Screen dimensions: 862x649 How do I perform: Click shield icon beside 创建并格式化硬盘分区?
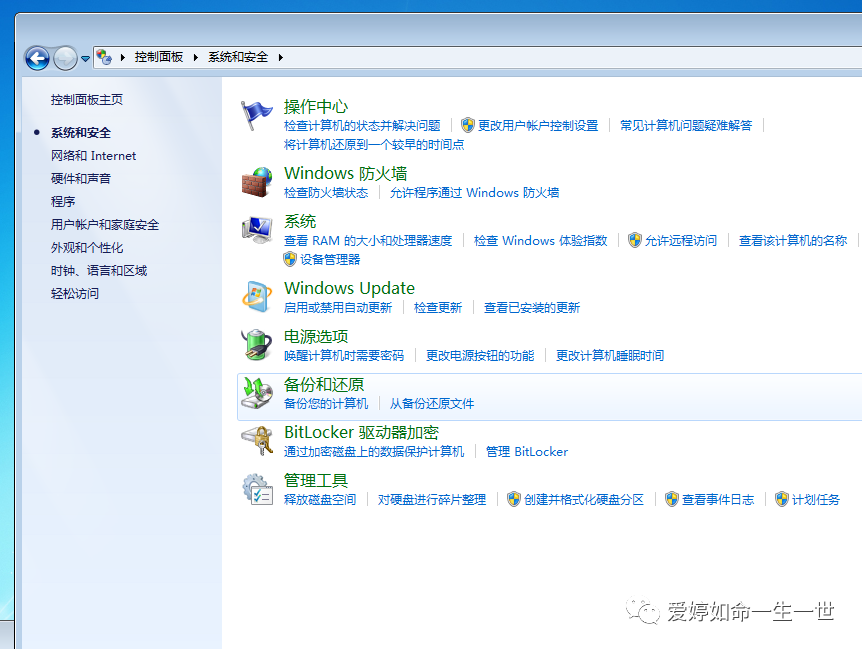coord(513,499)
